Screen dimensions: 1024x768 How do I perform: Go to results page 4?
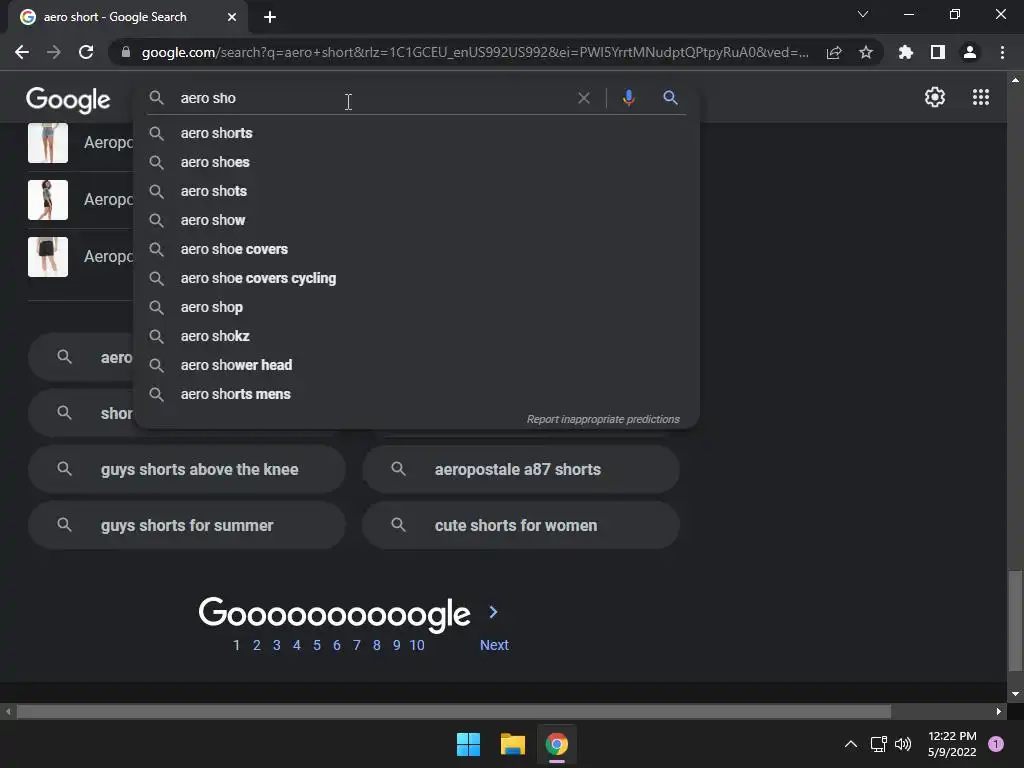(x=296, y=645)
